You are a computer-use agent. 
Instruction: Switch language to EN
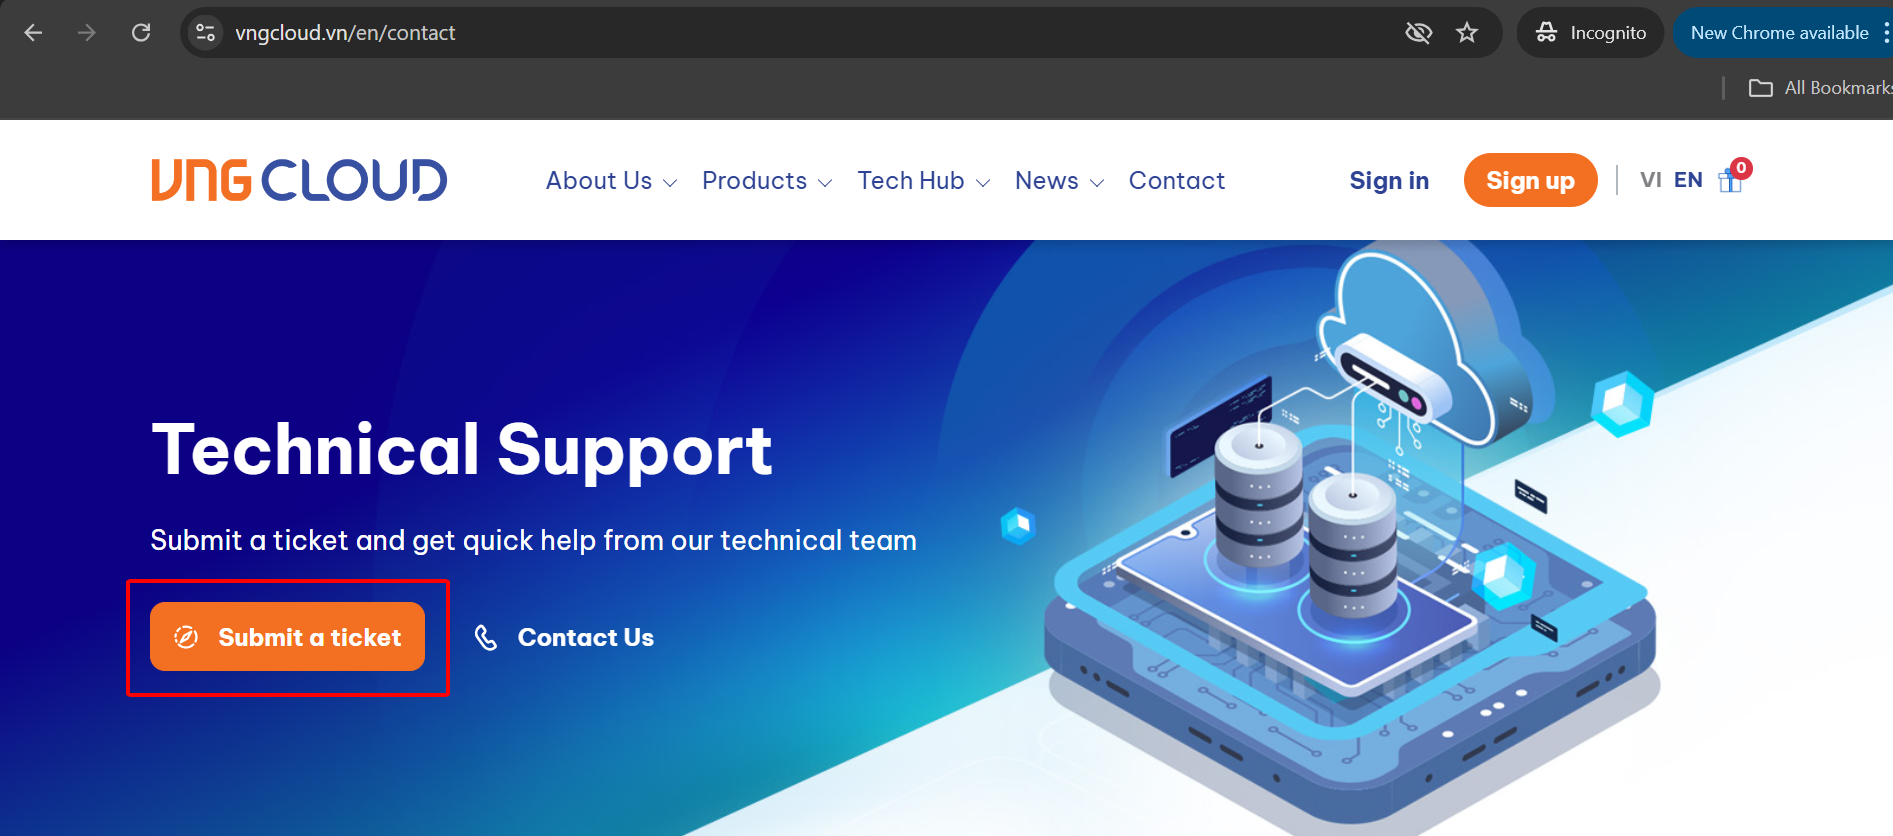pos(1688,180)
